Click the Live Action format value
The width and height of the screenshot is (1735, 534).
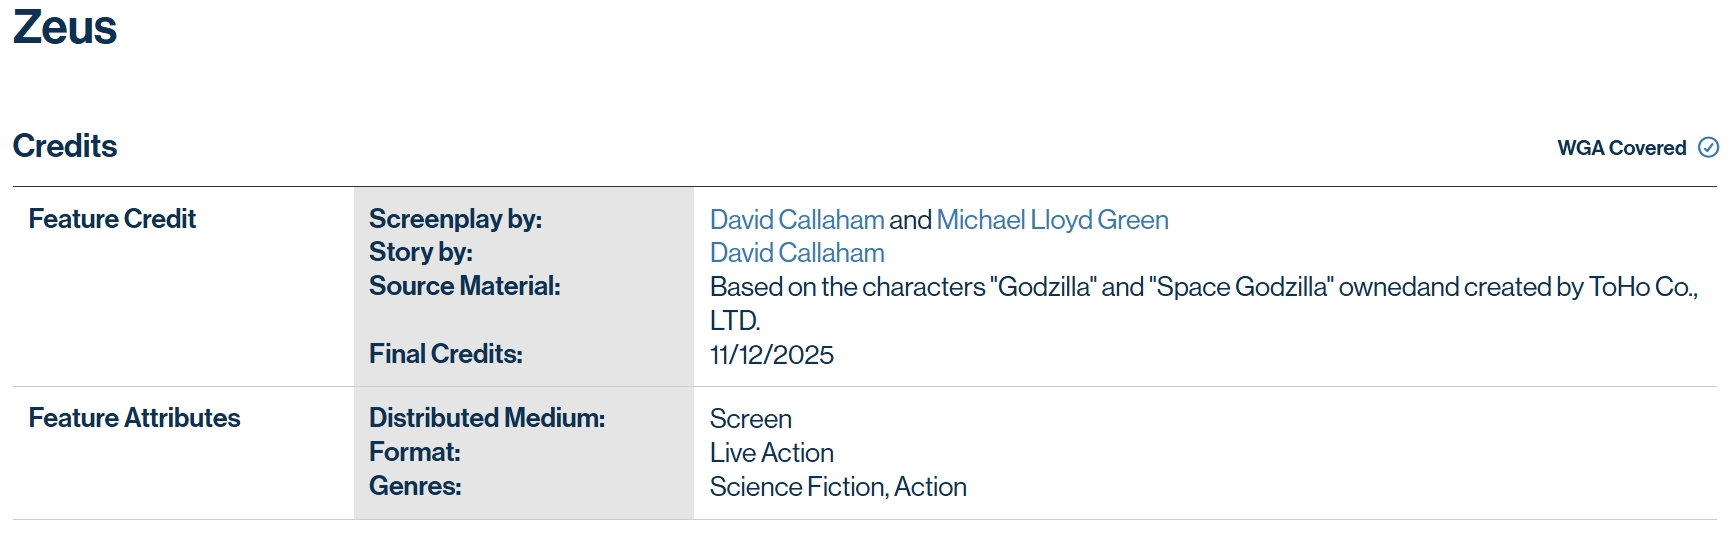771,453
